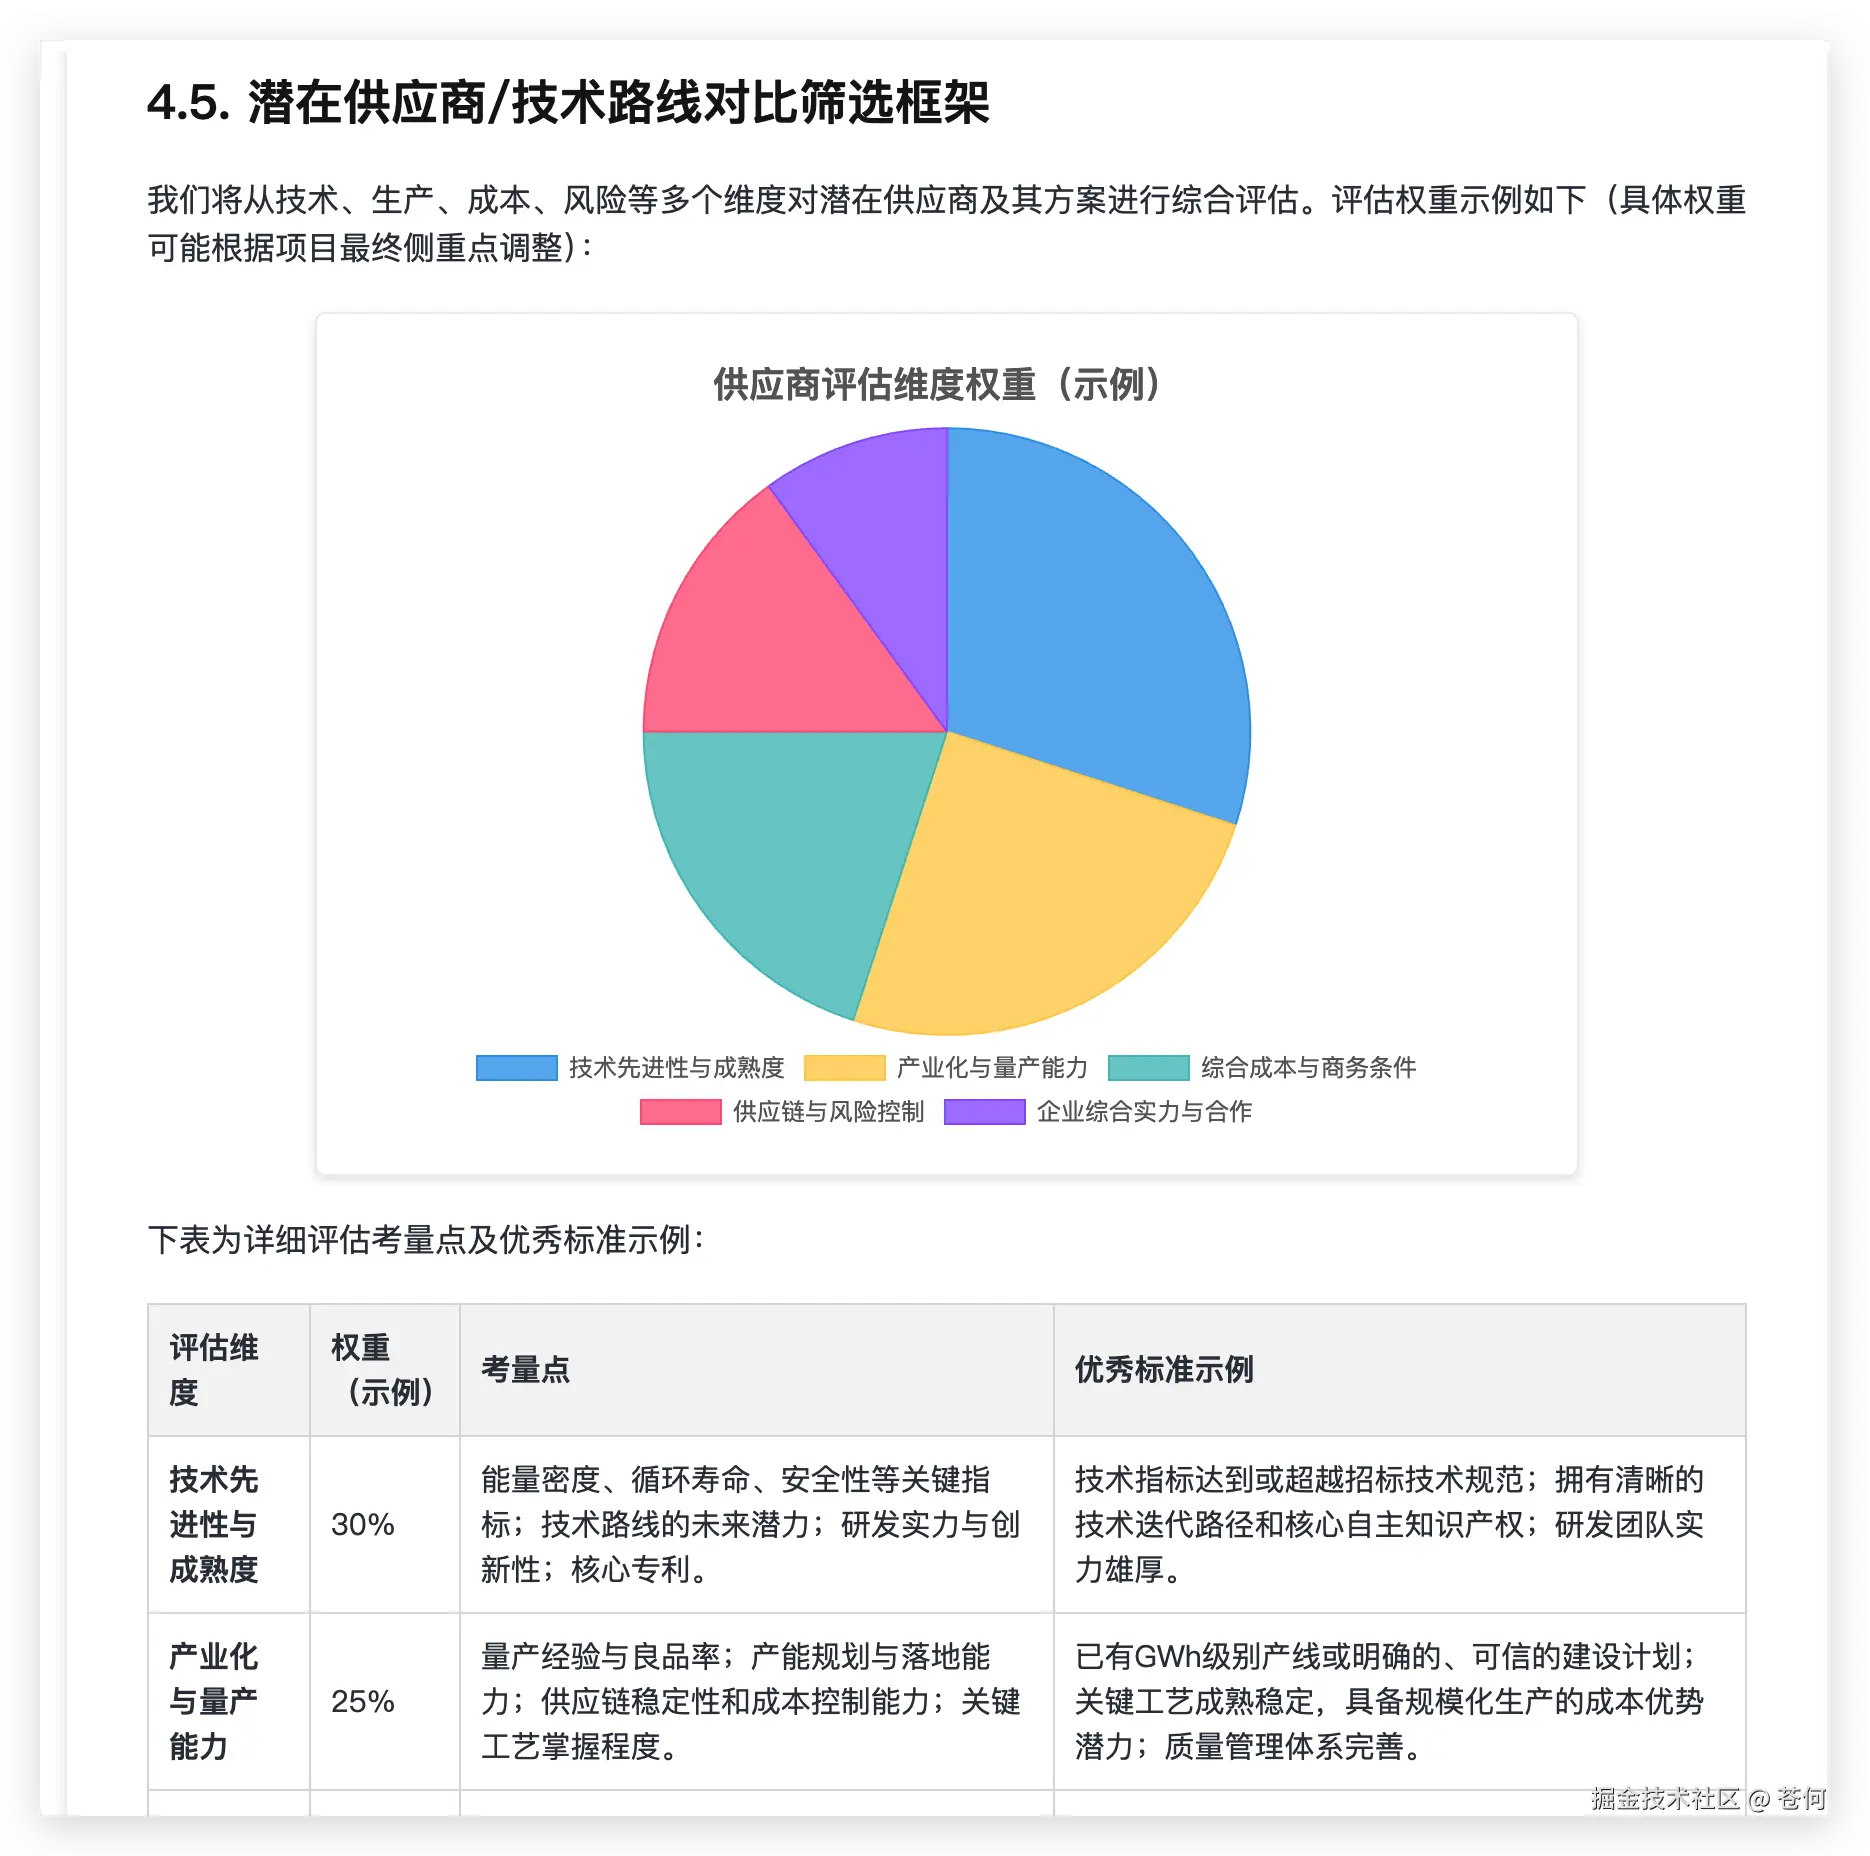Click the table header 权重（示例）
The image size is (1870, 1856).
[384, 1369]
